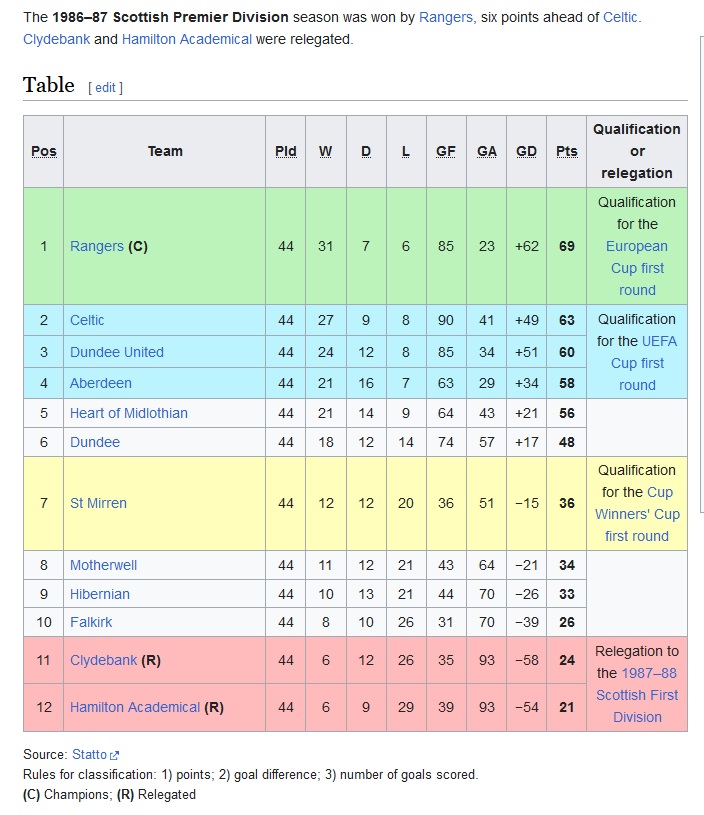Click the Team column header

click(164, 150)
